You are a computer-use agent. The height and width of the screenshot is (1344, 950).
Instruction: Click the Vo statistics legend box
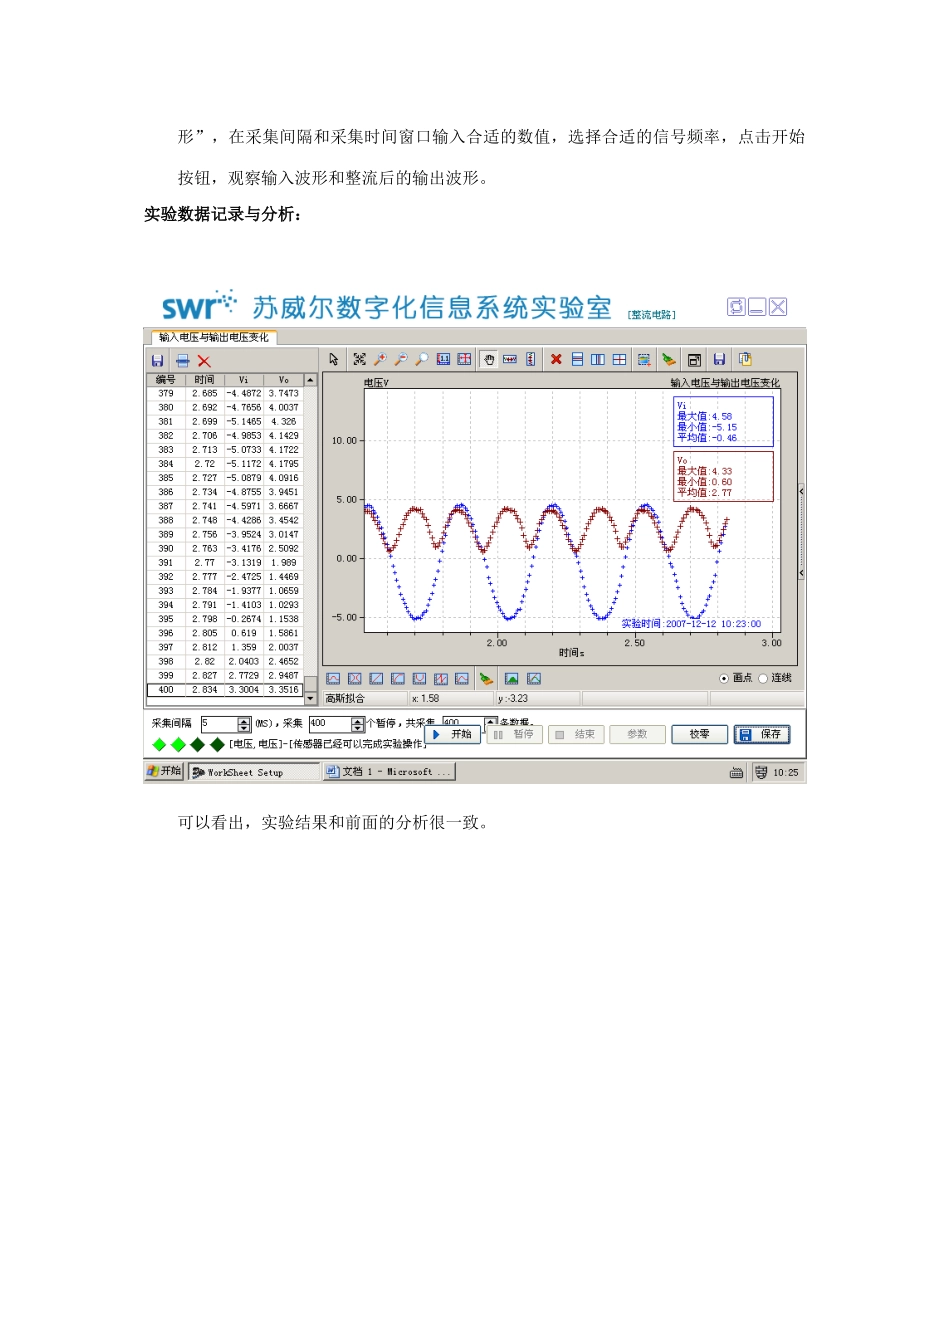tap(723, 476)
